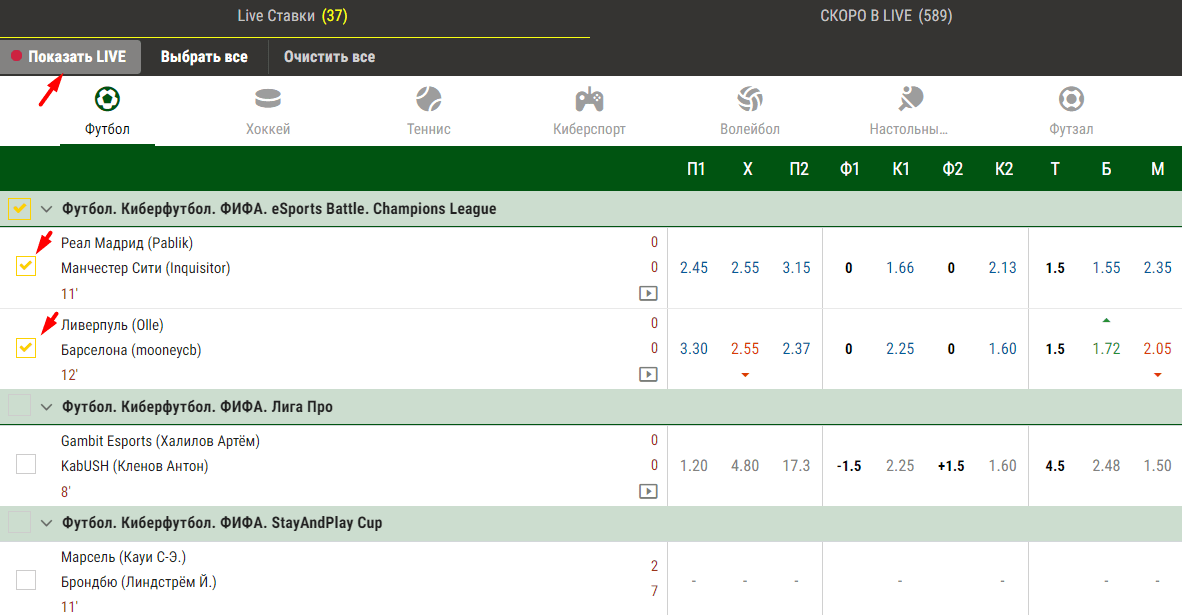The height and width of the screenshot is (615, 1182).
Task: Open Киберспорт gamepad icon
Action: click(x=589, y=99)
